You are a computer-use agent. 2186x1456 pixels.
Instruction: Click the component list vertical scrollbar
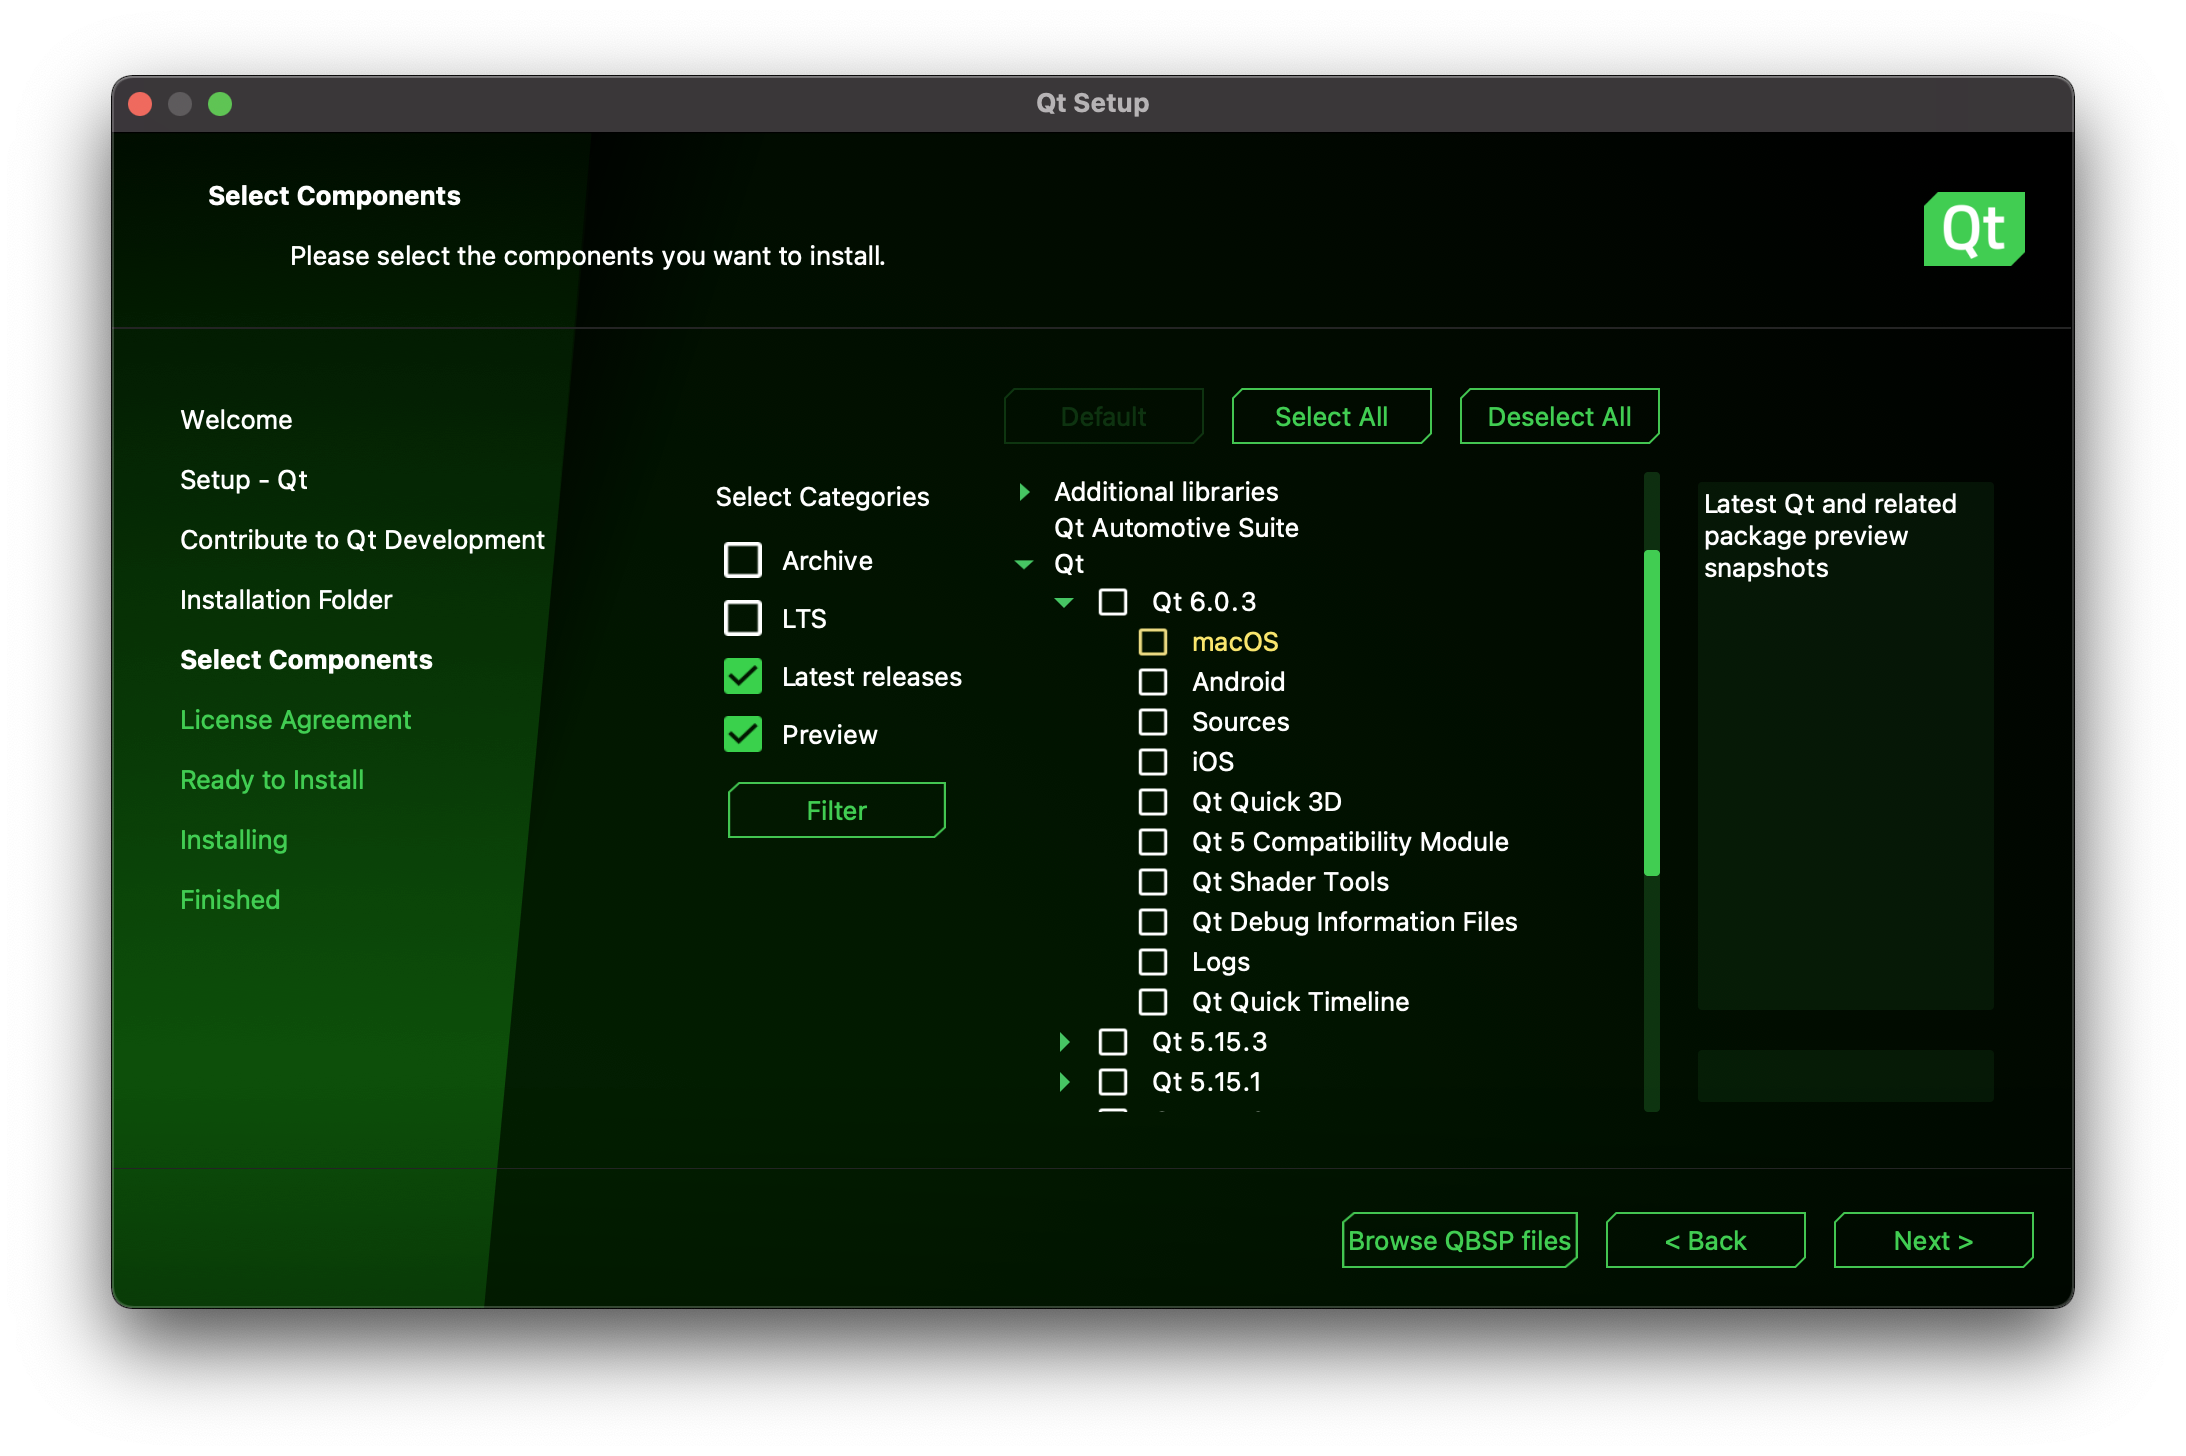[1651, 712]
